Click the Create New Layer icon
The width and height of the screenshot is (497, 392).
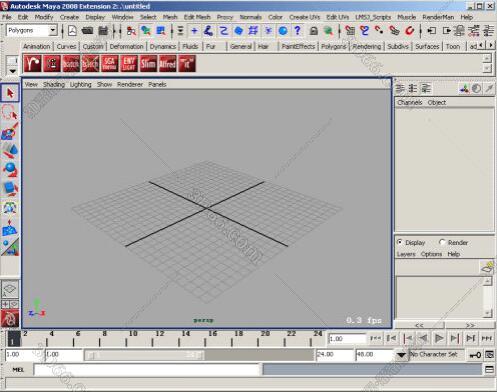click(x=487, y=267)
